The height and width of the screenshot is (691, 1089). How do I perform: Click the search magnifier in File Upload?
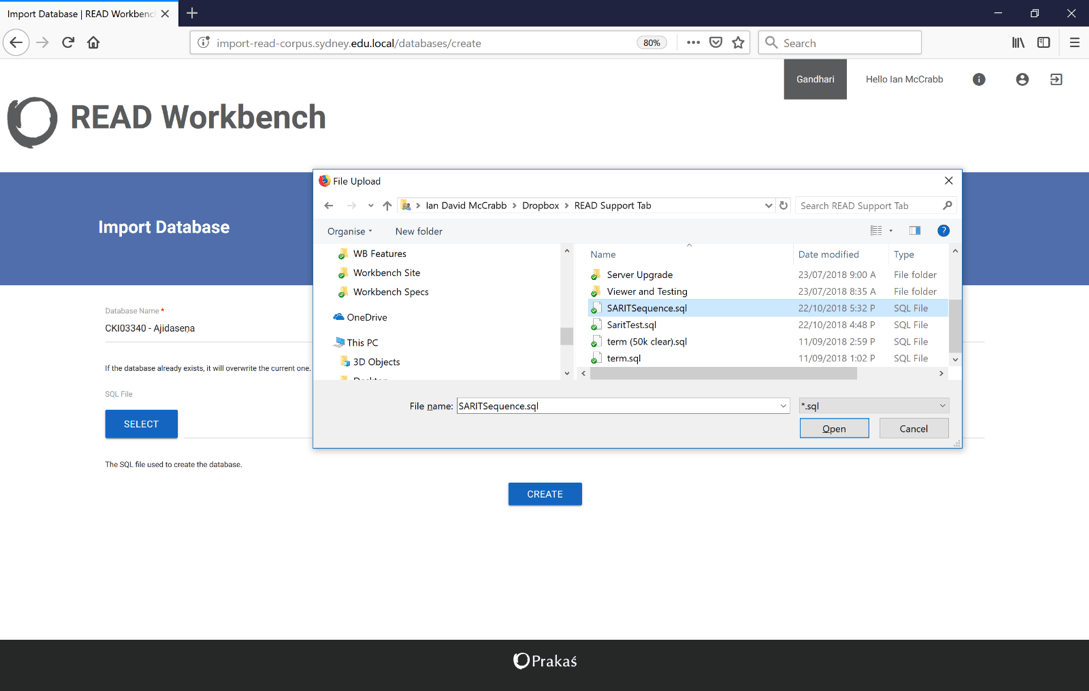947,206
